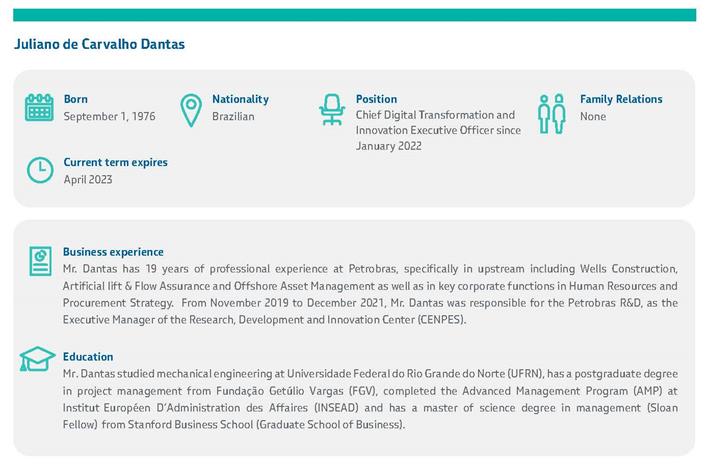Click the Family Relations label
The image size is (708, 466).
pyautogui.click(x=621, y=99)
